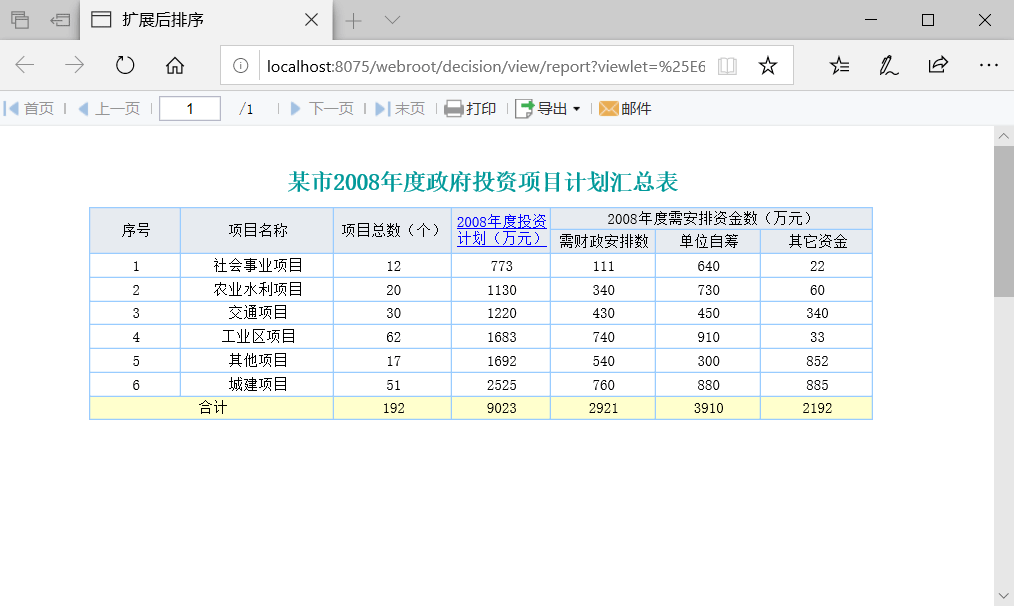Open reading view book icon
The image size is (1014, 606).
[x=728, y=66]
